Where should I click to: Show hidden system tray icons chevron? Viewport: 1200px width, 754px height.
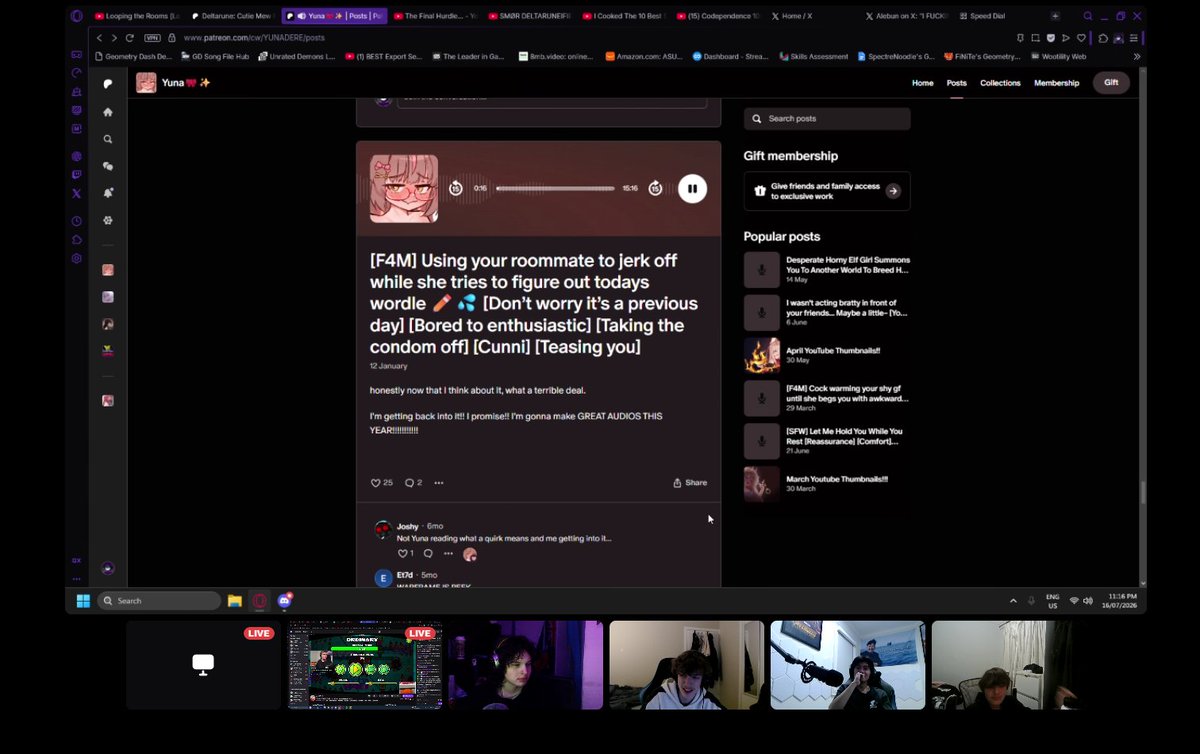pos(1013,601)
